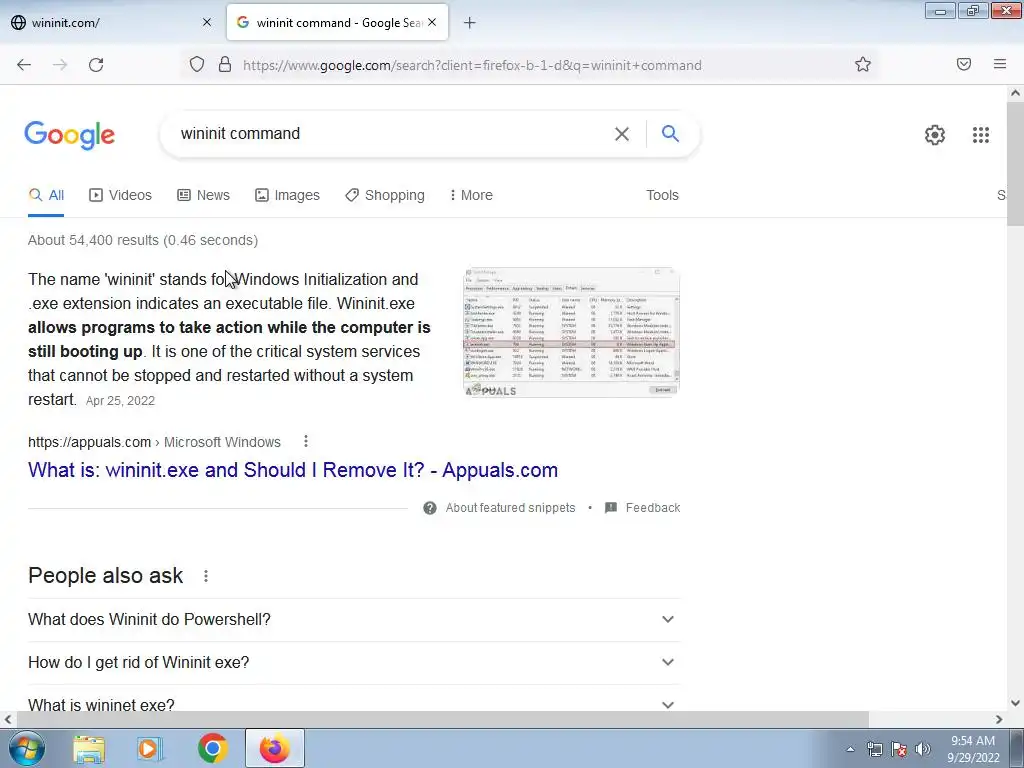Reload the current page
The height and width of the screenshot is (768, 1024).
pyautogui.click(x=96, y=65)
